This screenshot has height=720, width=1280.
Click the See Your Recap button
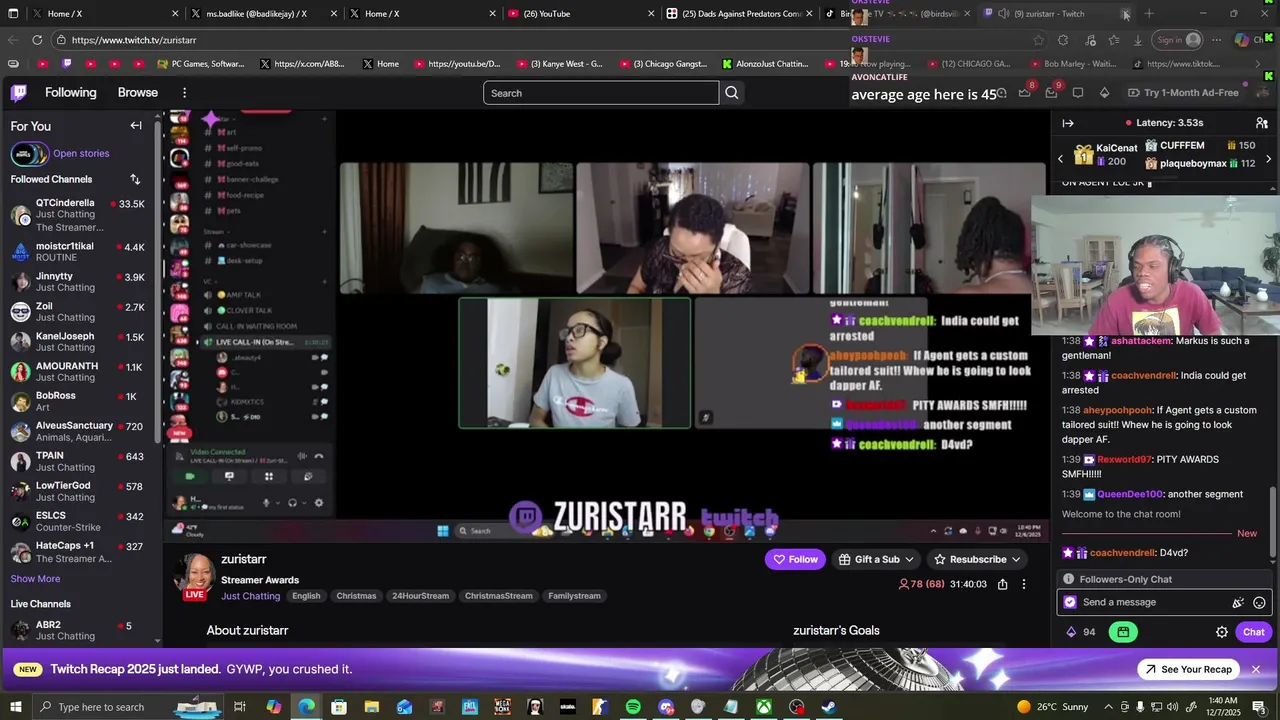click(x=1188, y=669)
